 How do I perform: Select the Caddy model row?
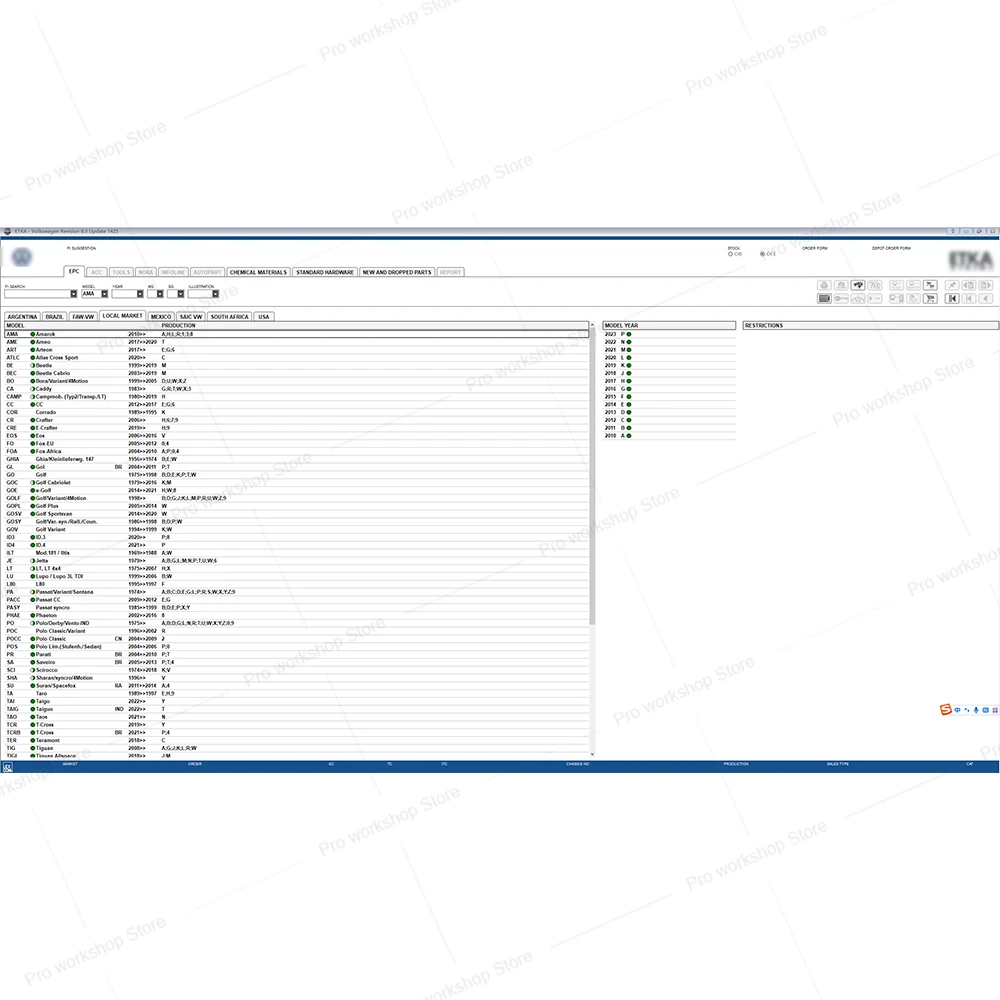point(297,389)
